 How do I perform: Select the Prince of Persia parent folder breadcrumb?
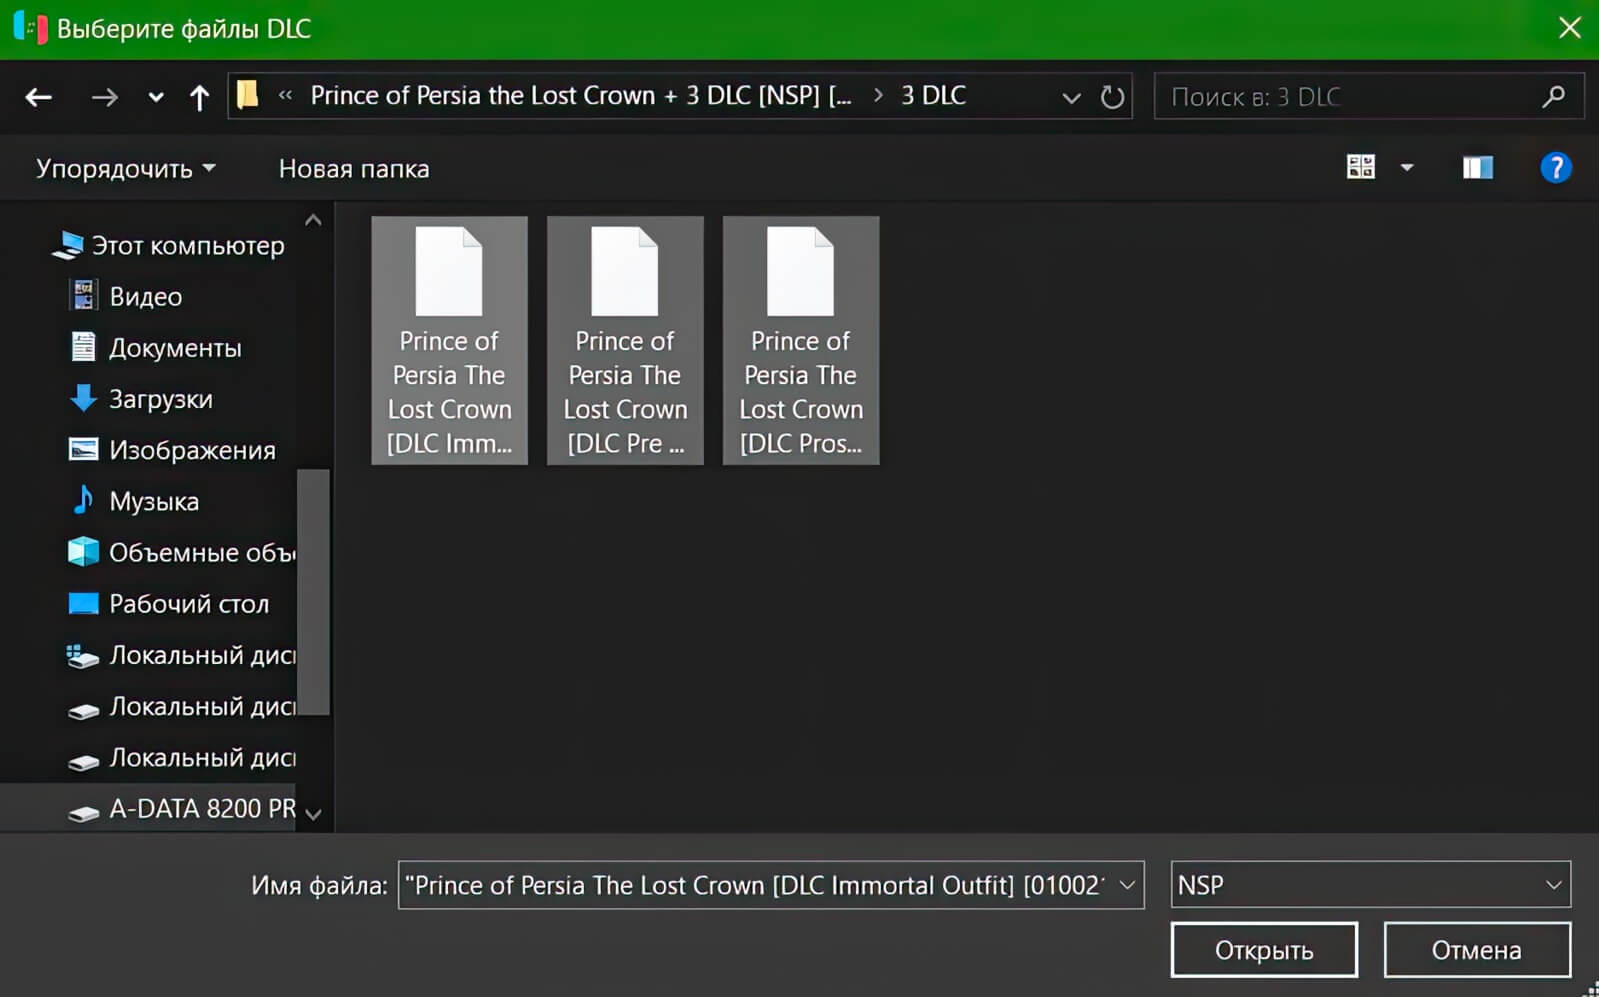[x=581, y=95]
